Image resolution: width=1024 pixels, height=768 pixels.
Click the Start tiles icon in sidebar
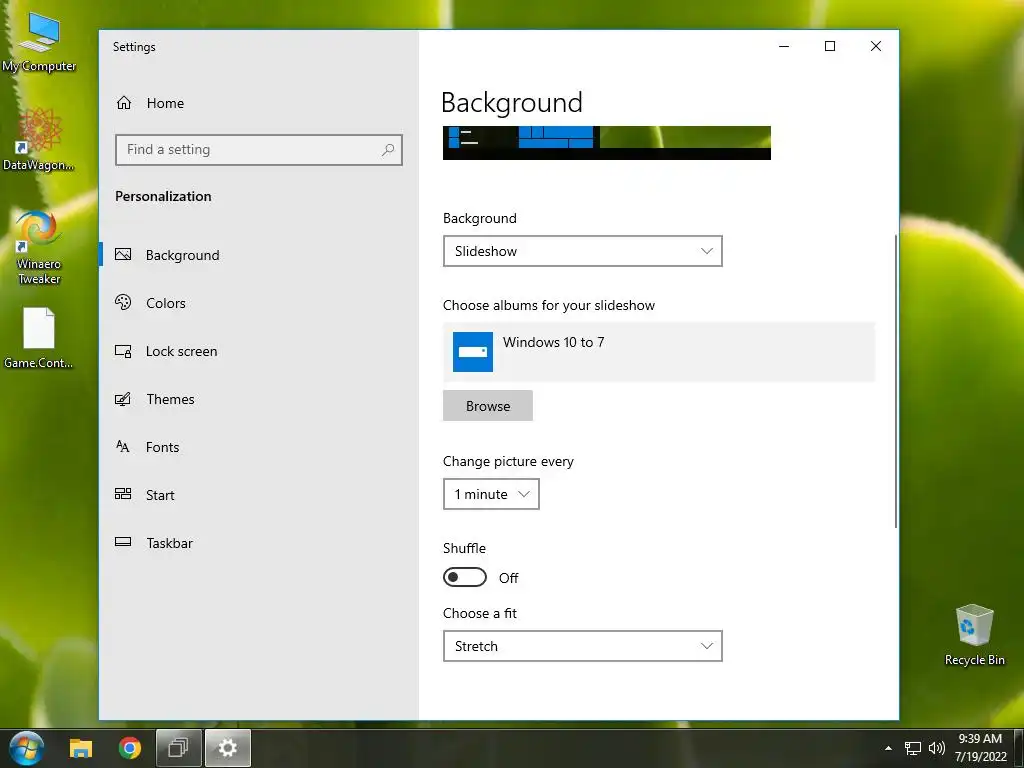pyautogui.click(x=123, y=494)
